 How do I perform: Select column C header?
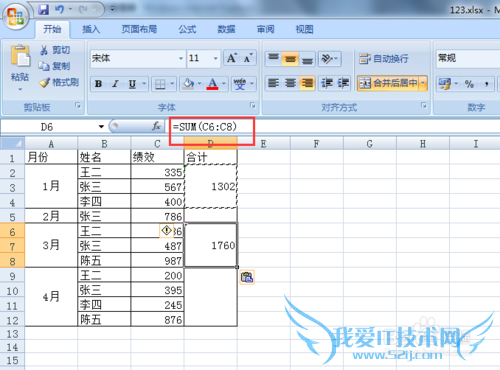coord(157,144)
